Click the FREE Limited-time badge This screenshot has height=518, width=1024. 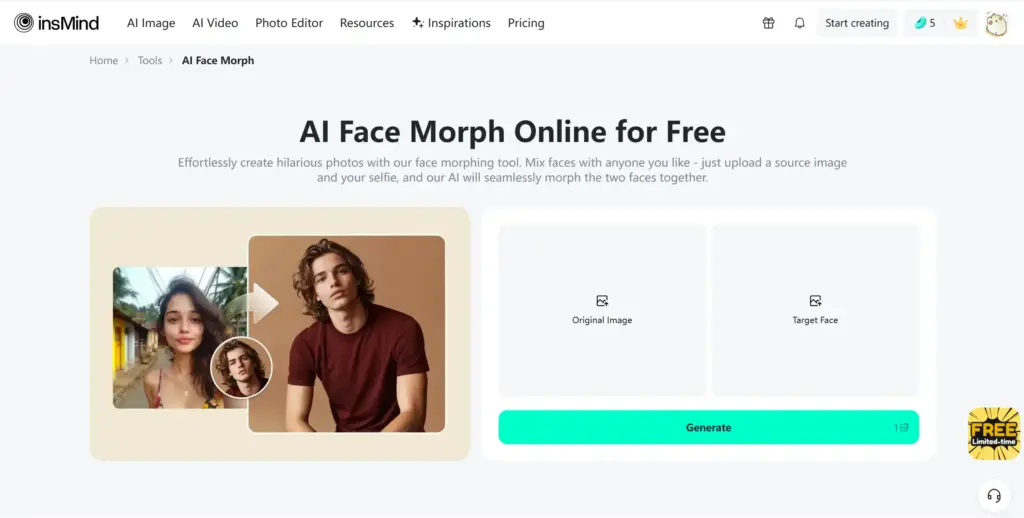click(994, 433)
